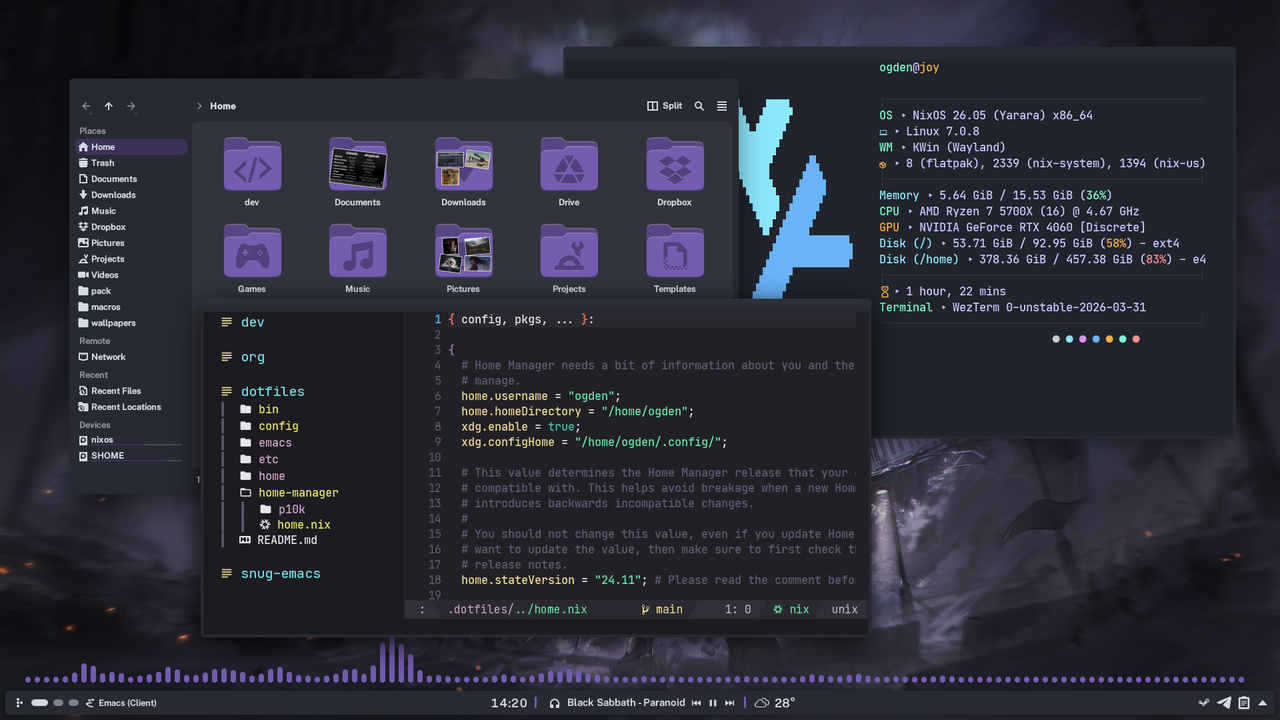Screen dimensions: 1280x720
Task: Open home.nix in the Emacs tree
Action: (x=295, y=525)
